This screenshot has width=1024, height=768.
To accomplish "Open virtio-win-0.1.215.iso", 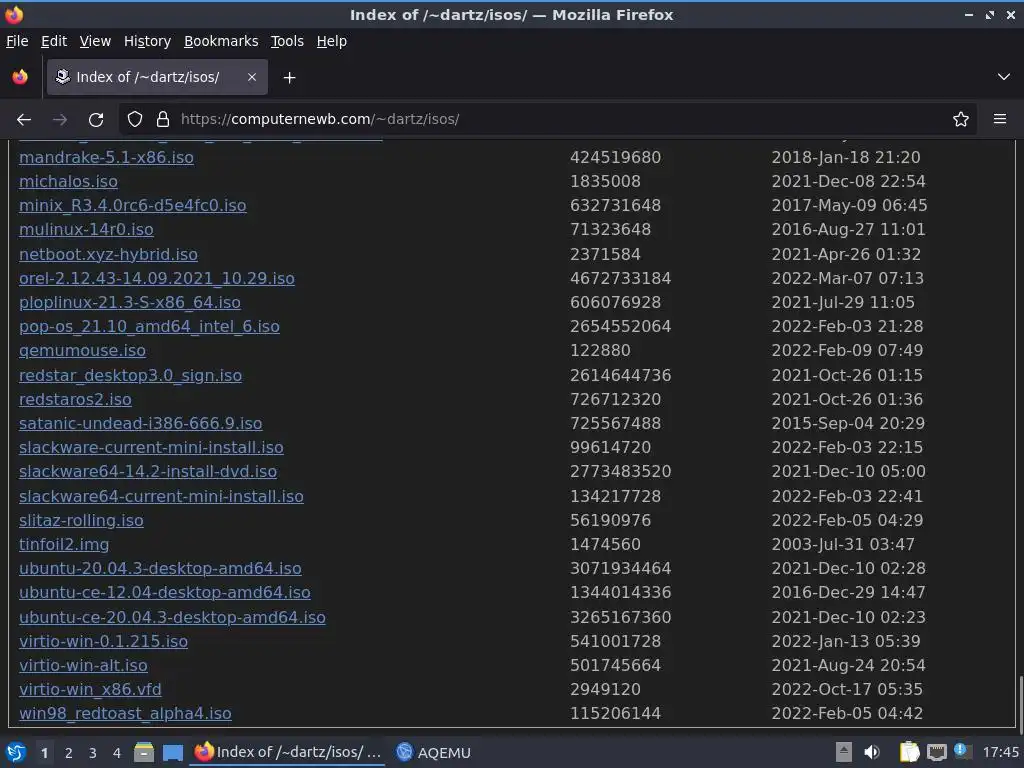I will (x=103, y=642).
